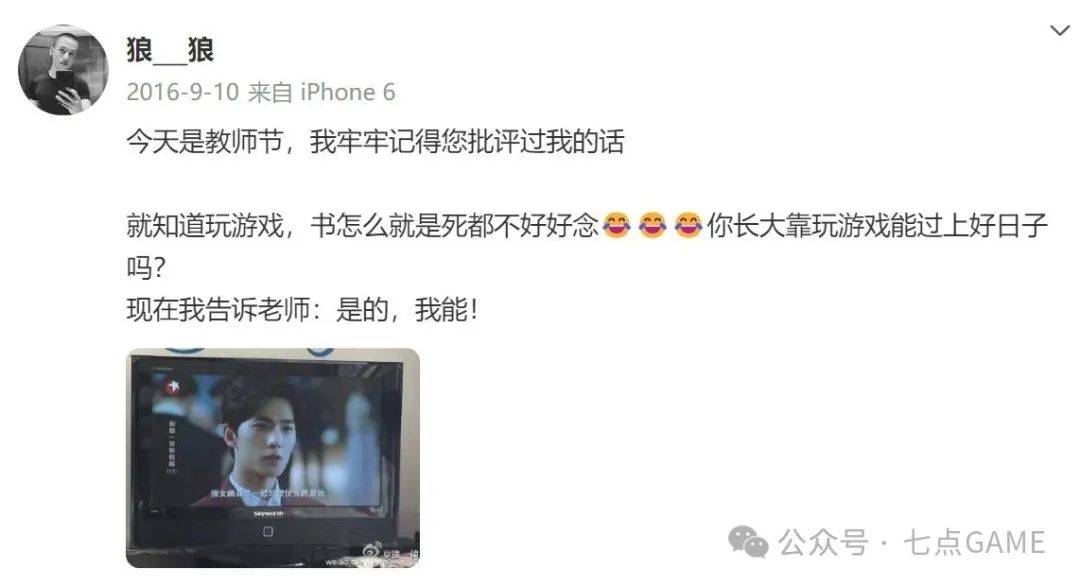Image resolution: width=1080 pixels, height=586 pixels.
Task: Click the WeChat logo in the watermark
Action: coord(749,542)
